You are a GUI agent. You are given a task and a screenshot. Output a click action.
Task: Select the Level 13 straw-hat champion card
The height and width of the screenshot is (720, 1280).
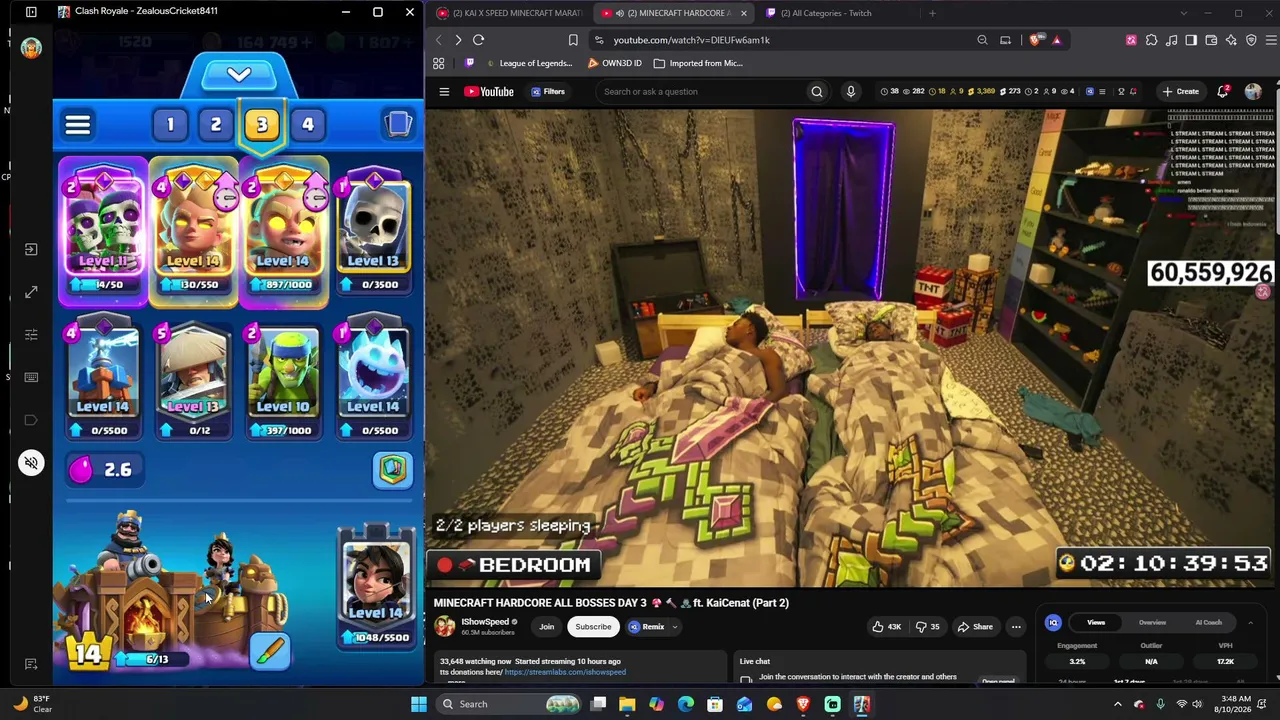(193, 380)
